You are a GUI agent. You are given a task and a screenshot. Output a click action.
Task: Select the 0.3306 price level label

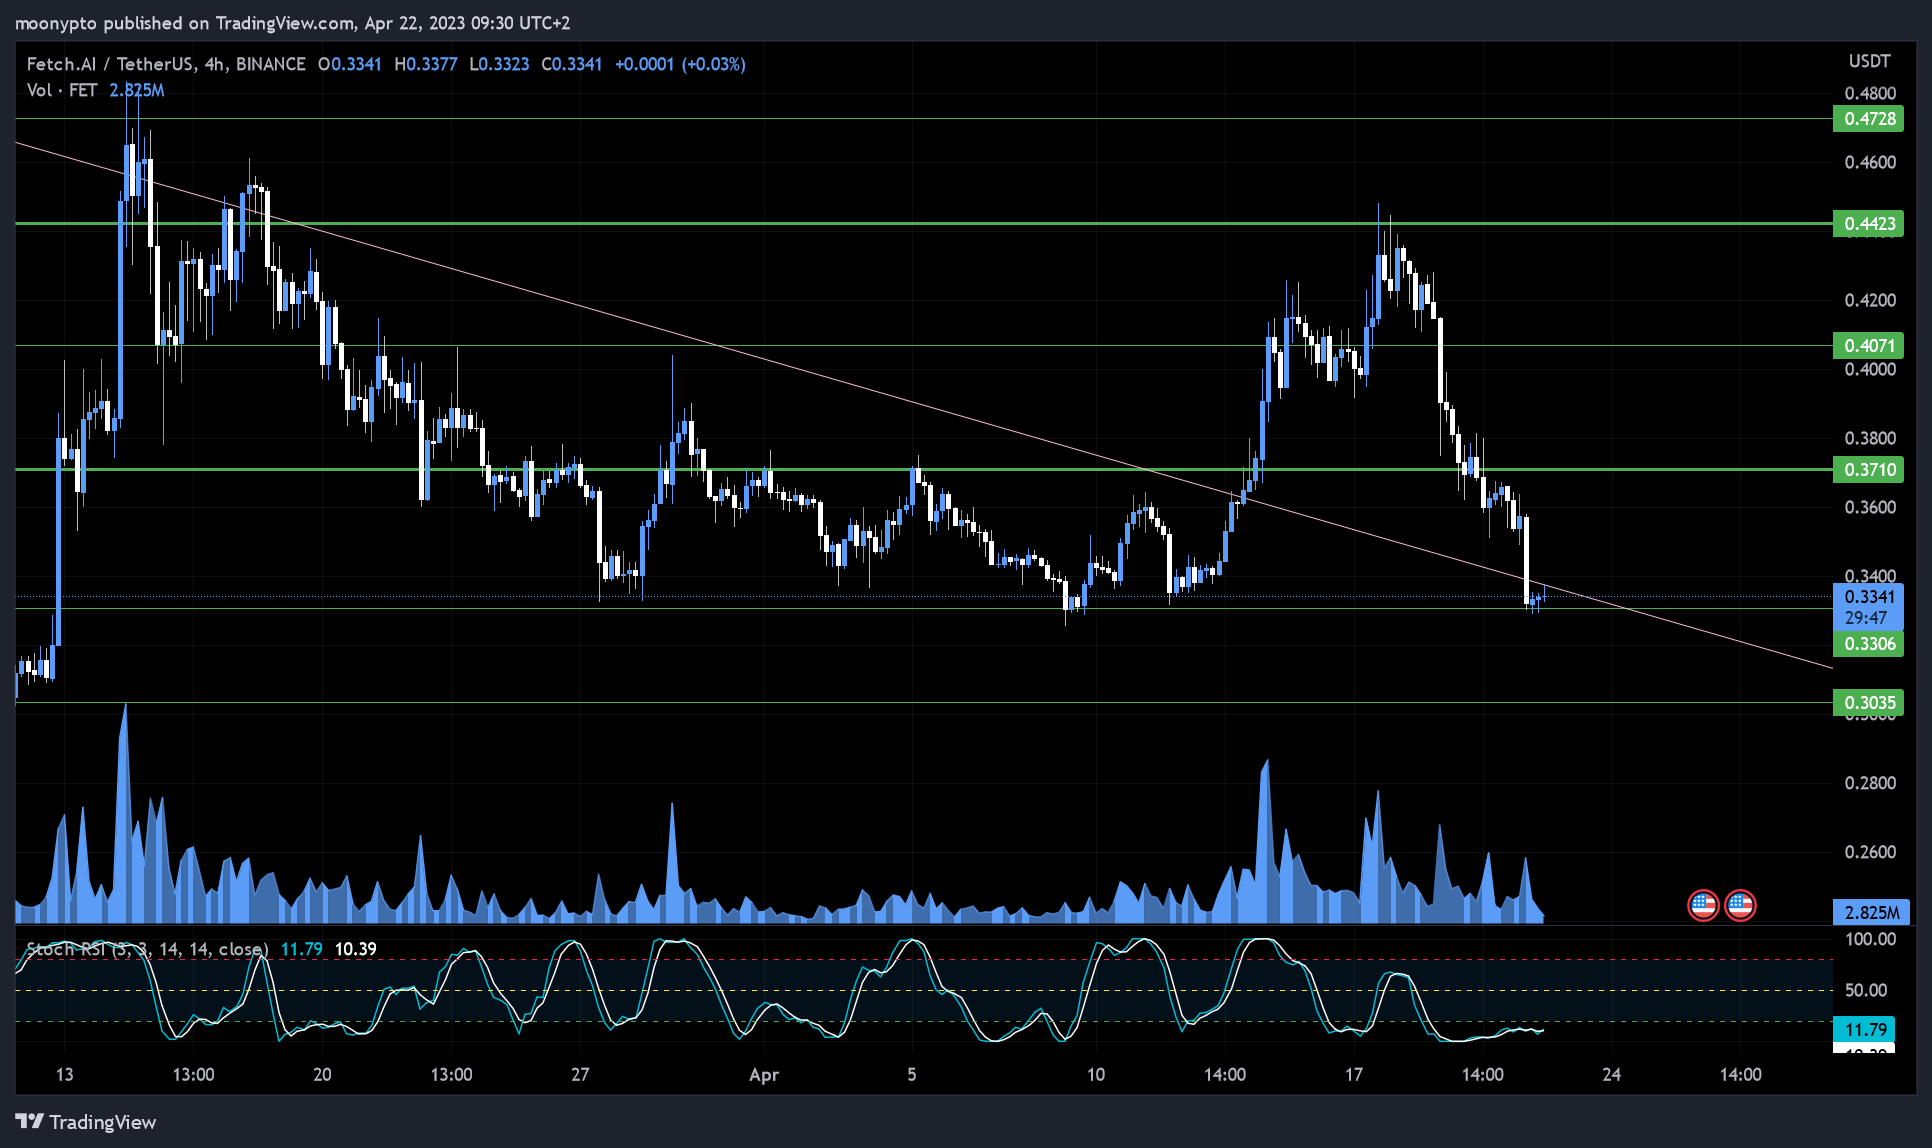(x=1868, y=644)
